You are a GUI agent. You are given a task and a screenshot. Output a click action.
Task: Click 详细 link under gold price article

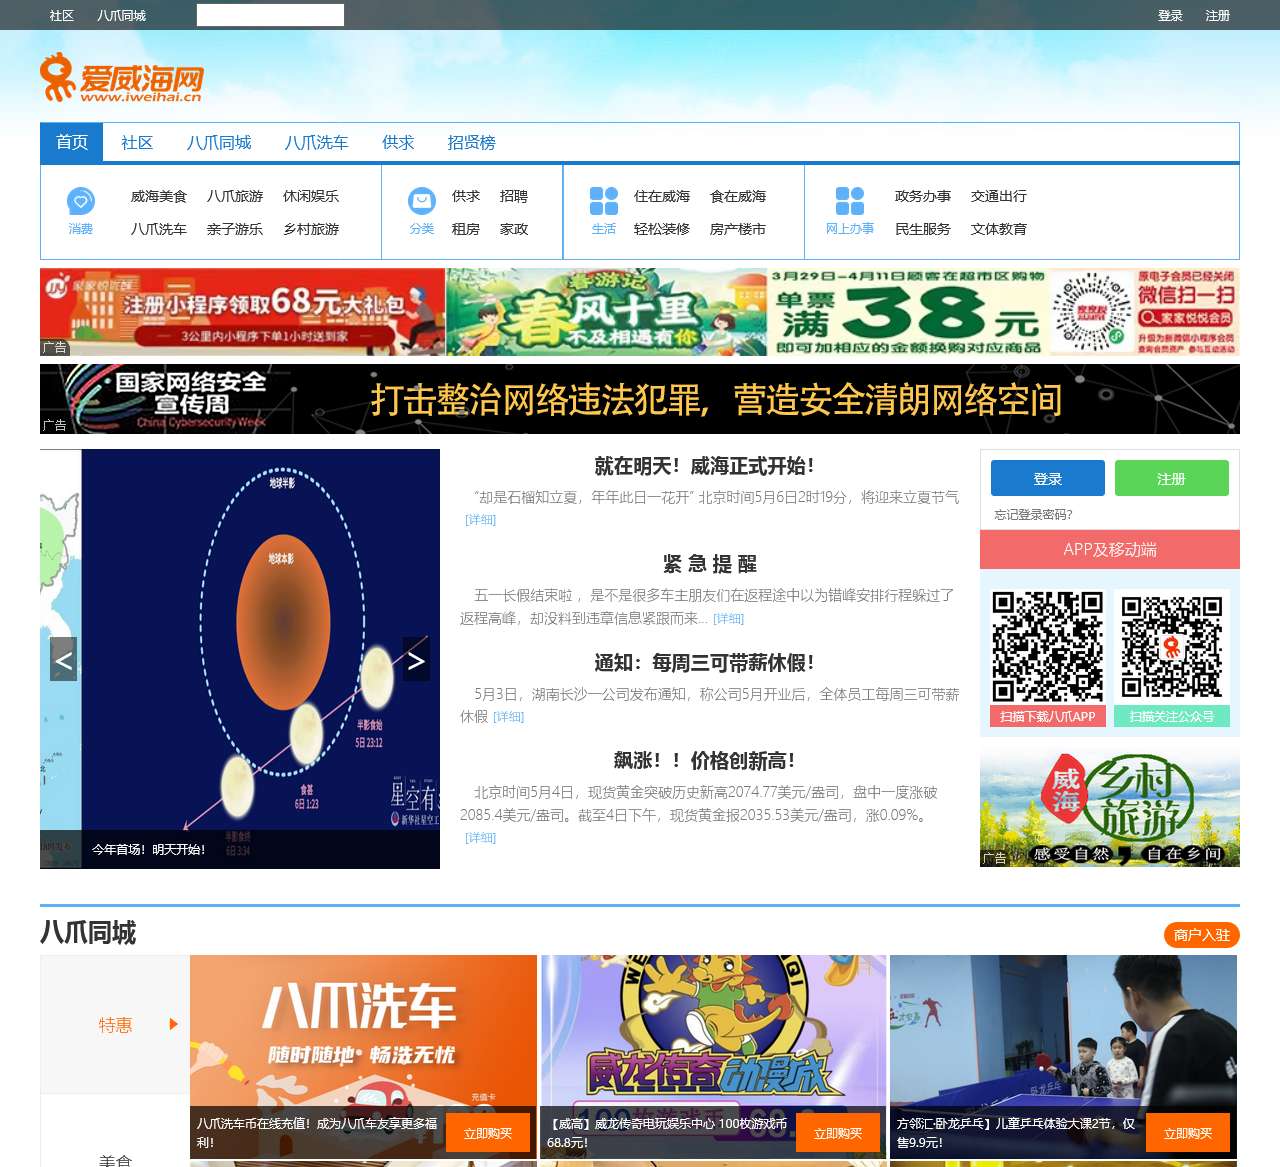tap(481, 838)
